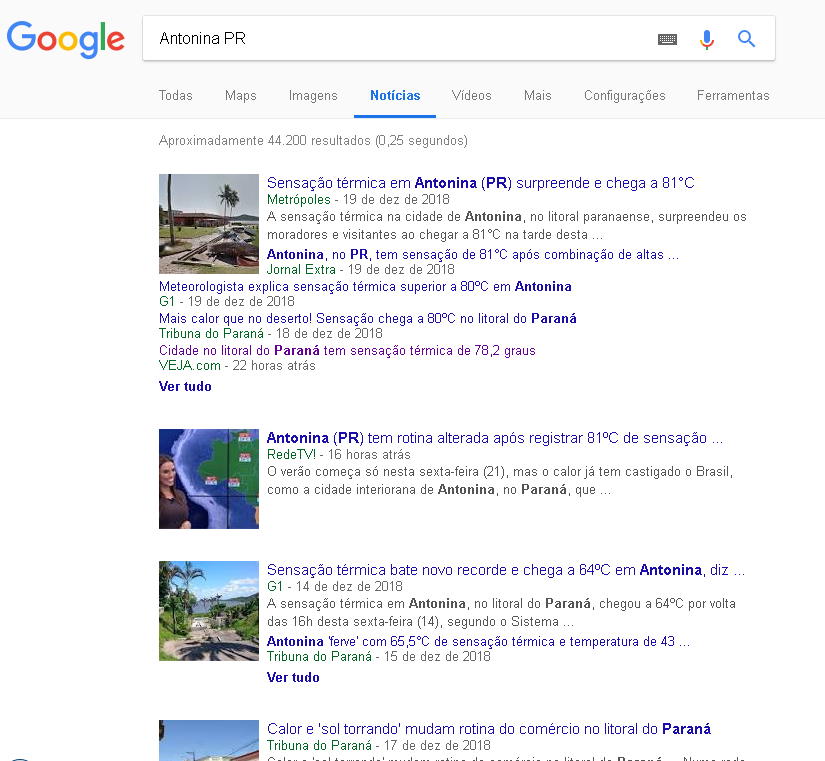Open the on-screen keyboard icon
The image size is (825, 761).
tap(667, 39)
